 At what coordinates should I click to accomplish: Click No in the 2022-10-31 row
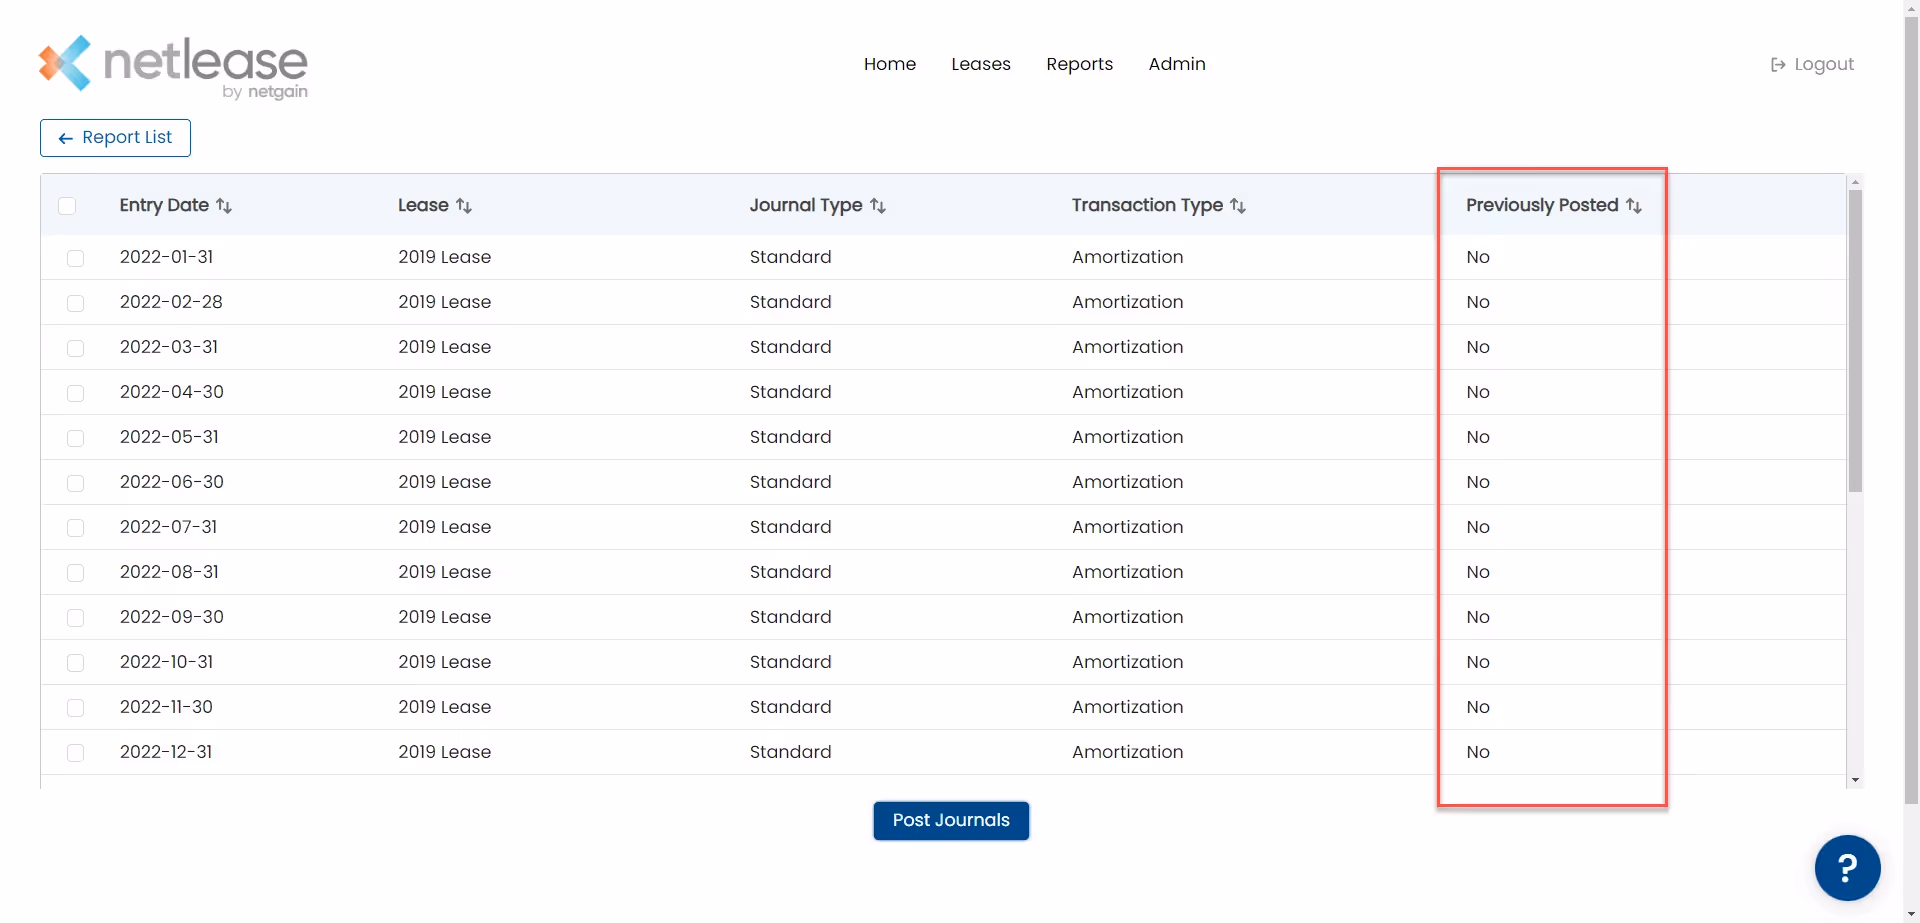pos(1478,662)
